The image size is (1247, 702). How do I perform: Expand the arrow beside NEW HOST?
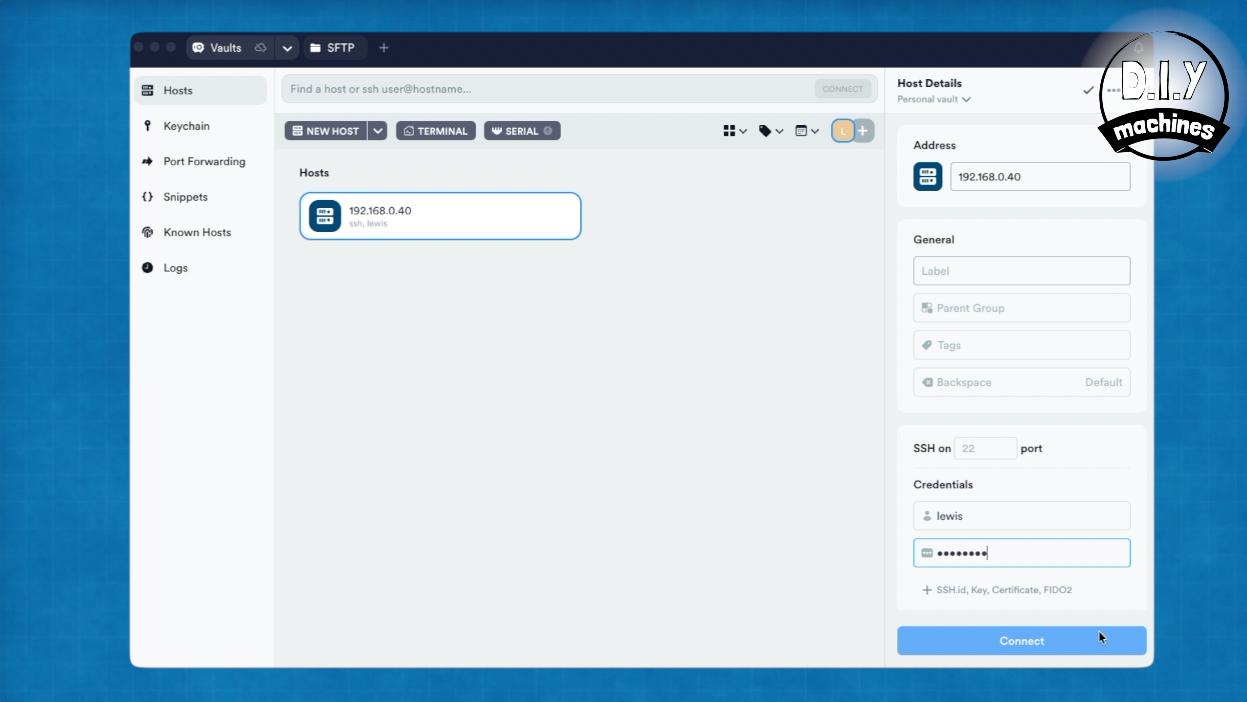pos(378,131)
